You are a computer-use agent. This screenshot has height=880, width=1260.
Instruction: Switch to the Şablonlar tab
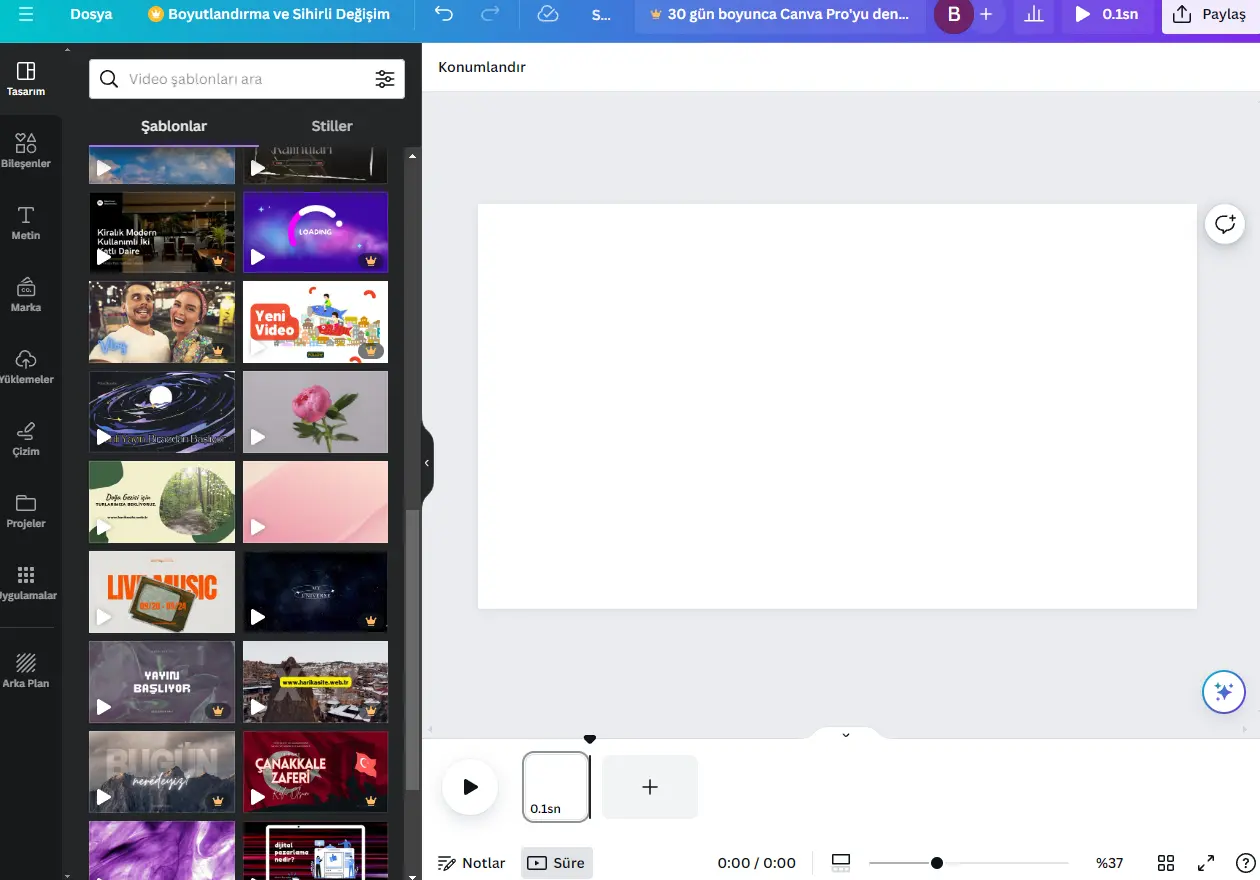174,126
